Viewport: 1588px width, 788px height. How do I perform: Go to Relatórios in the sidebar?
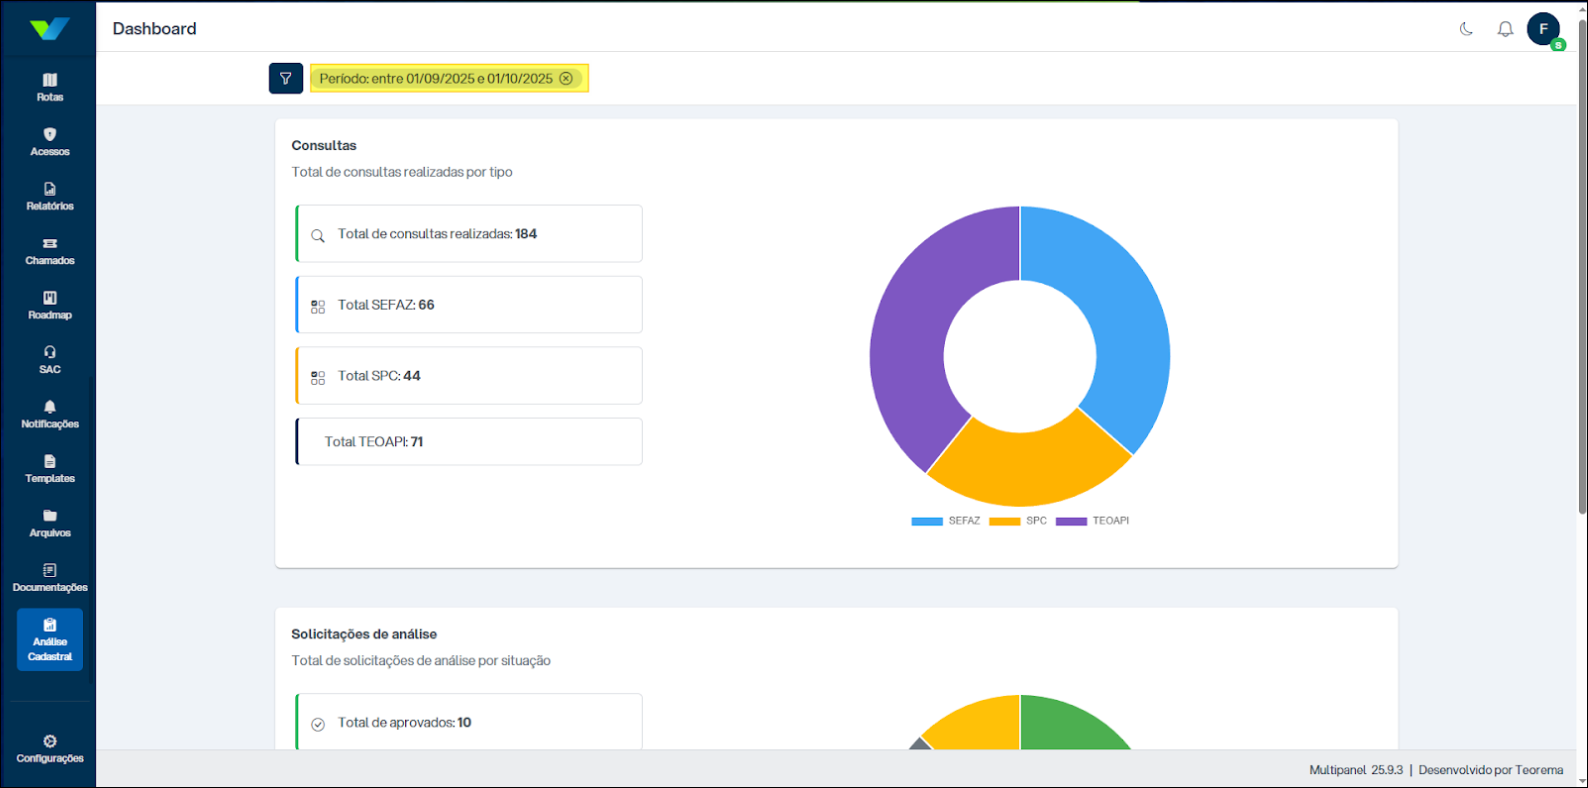coord(50,196)
